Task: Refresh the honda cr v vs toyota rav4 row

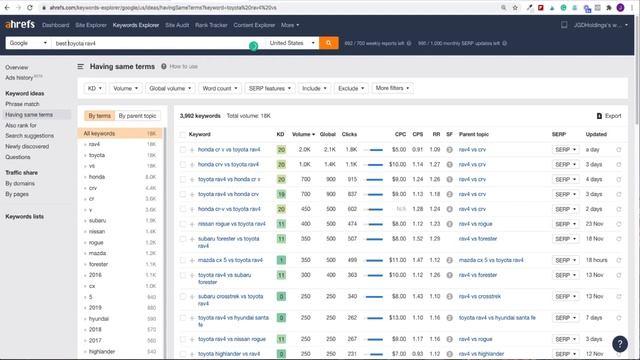Action: [x=619, y=150]
